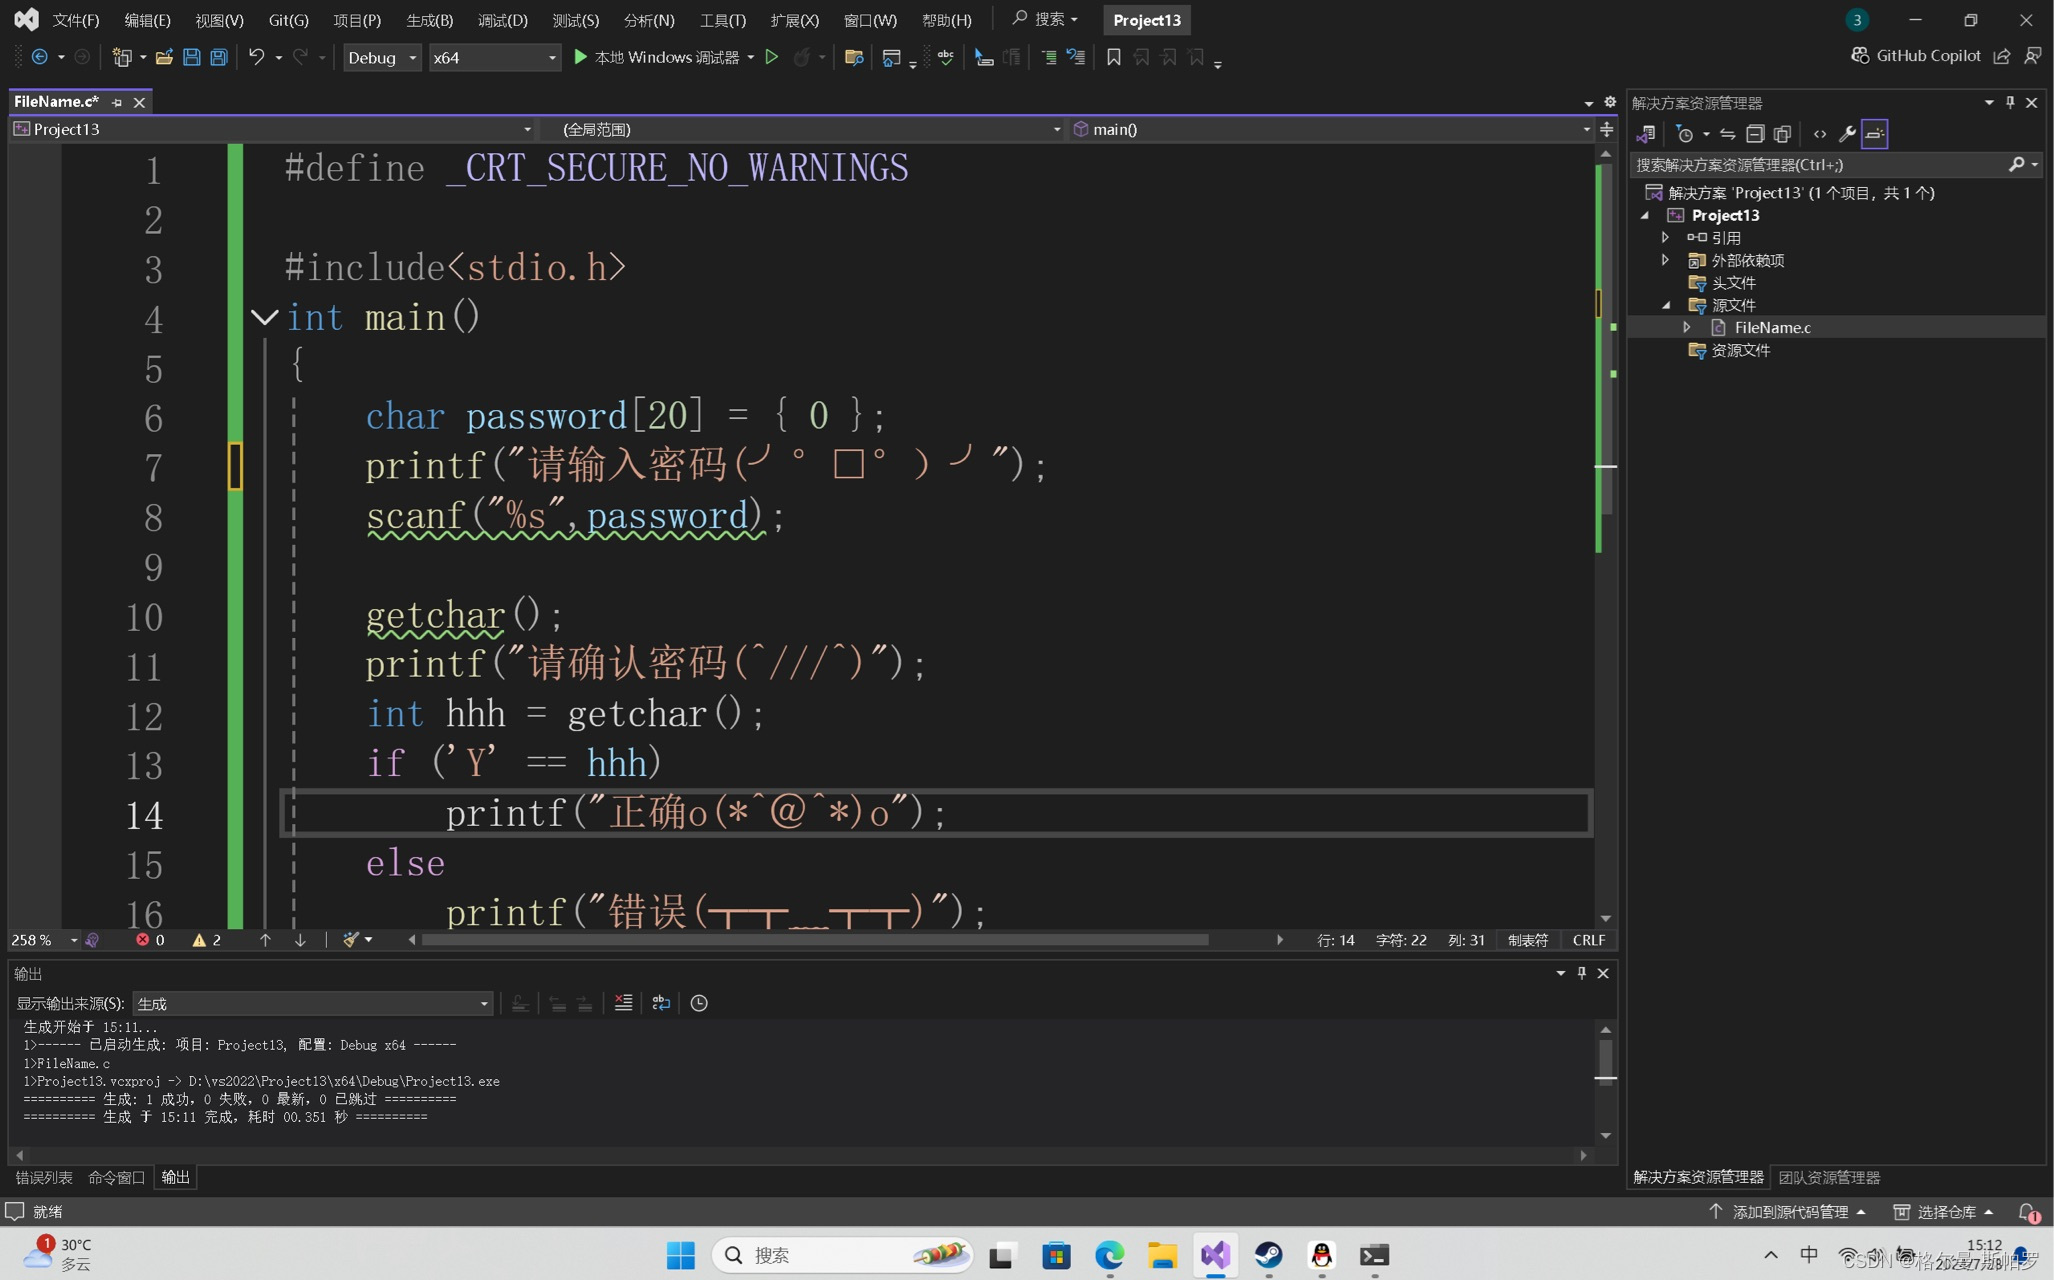Viewport: 2054px width, 1280px height.
Task: Click 添加到源代码管理 in the status bar
Action: (x=1789, y=1212)
